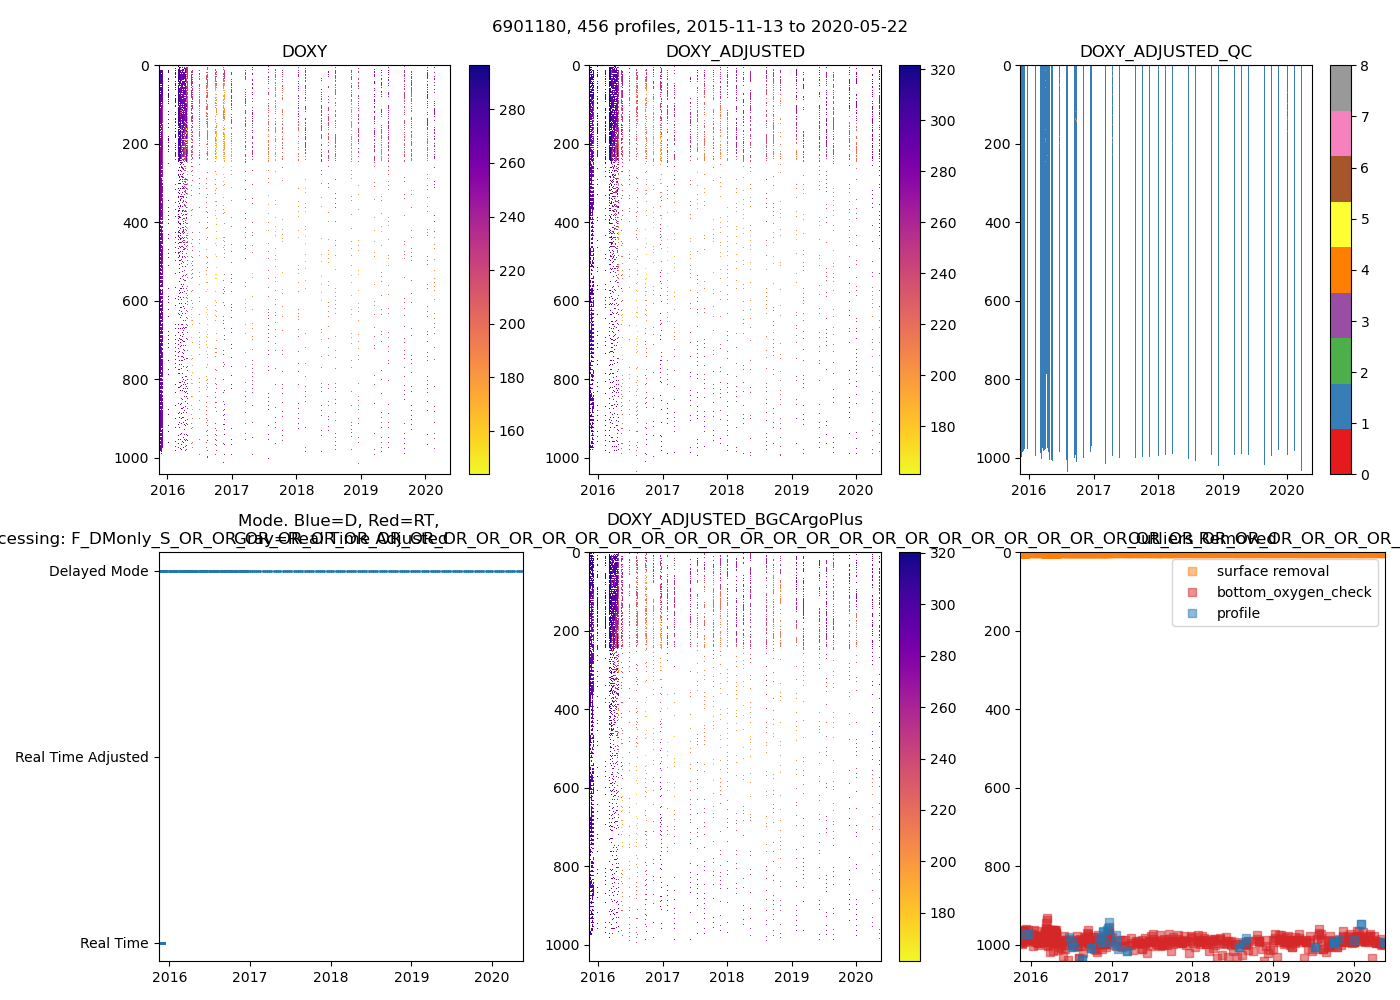The width and height of the screenshot is (1400, 1000).
Task: Click the Real Time axis label
Action: [114, 943]
